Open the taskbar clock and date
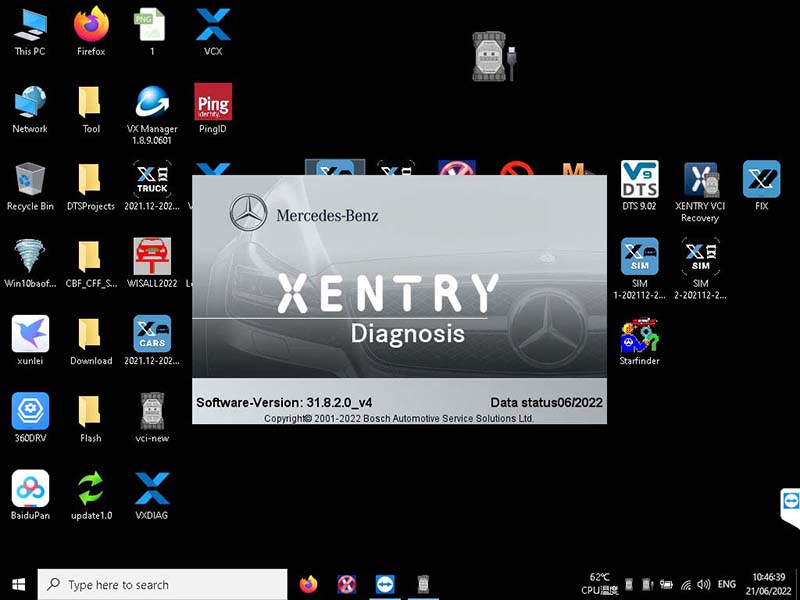 point(768,584)
